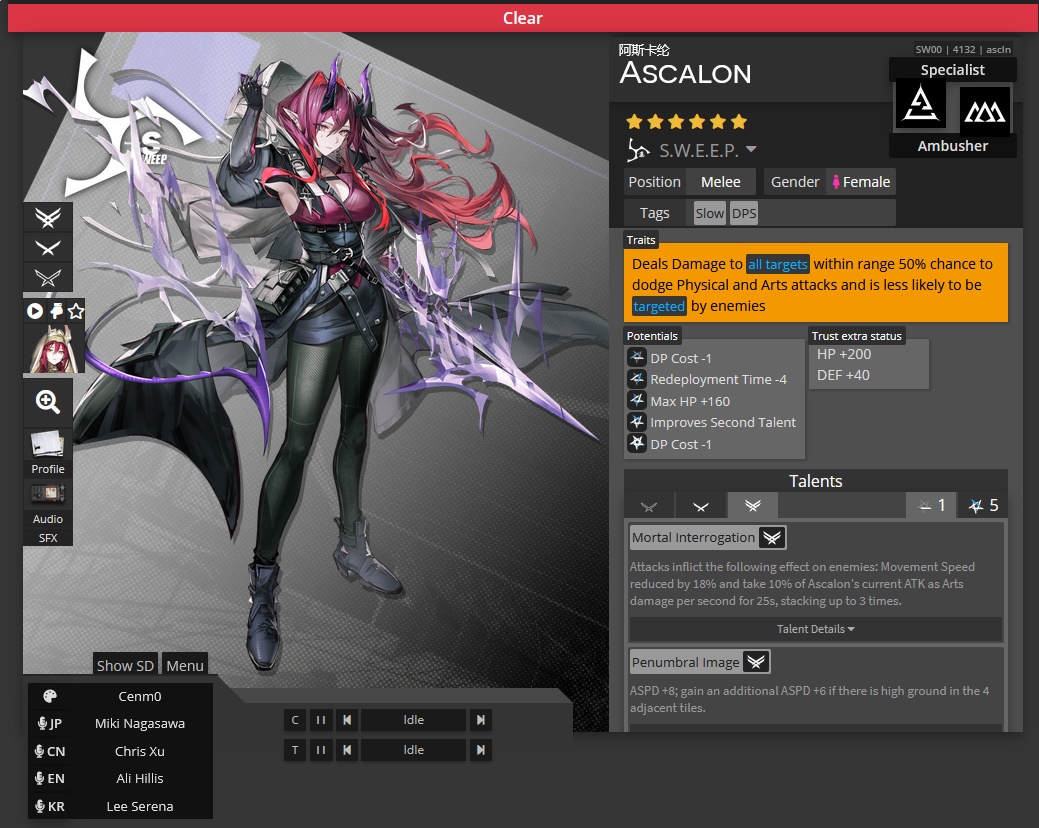The height and width of the screenshot is (828, 1039).
Task: Select potential 1 talent toggle
Action: pos(931,506)
